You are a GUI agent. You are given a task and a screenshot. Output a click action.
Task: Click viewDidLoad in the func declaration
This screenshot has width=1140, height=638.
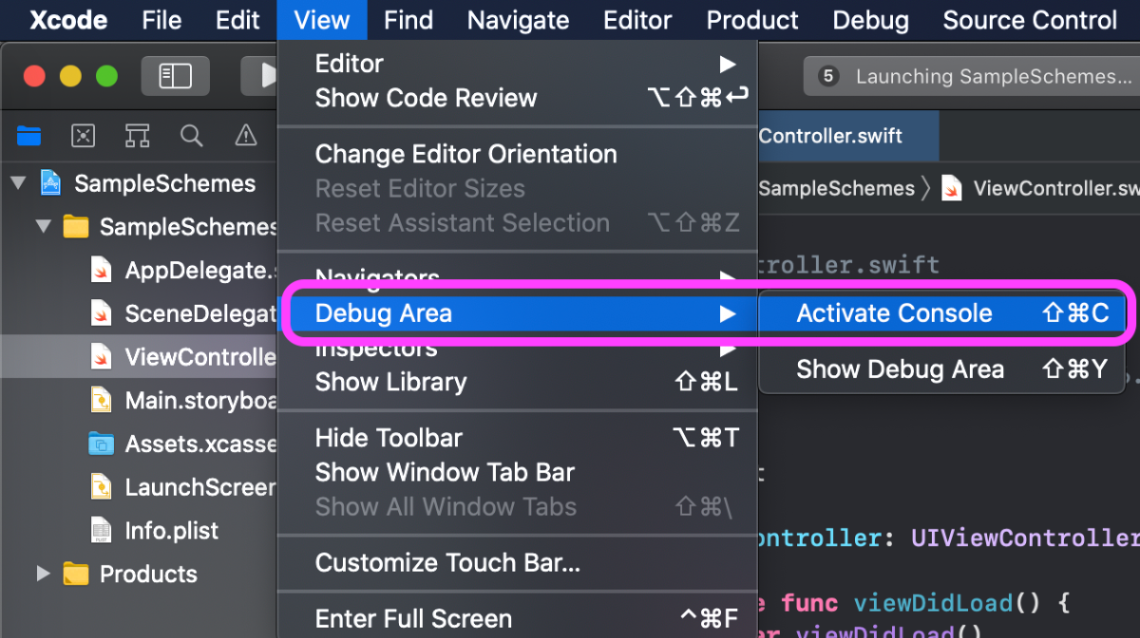[934, 603]
